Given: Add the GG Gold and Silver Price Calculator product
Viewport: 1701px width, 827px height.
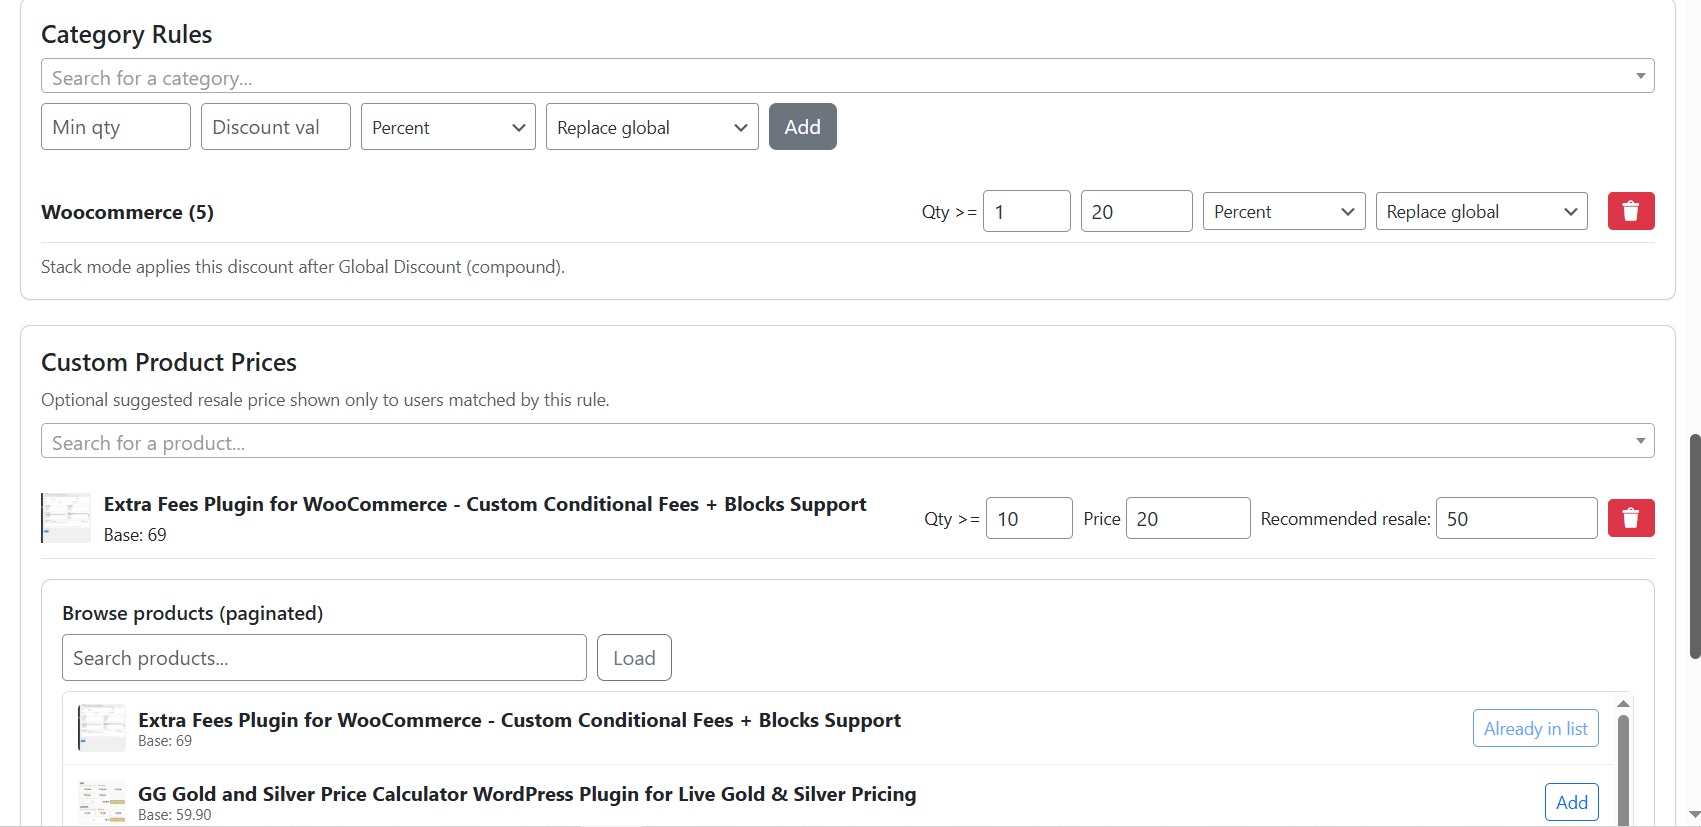Looking at the screenshot, I should pyautogui.click(x=1572, y=802).
